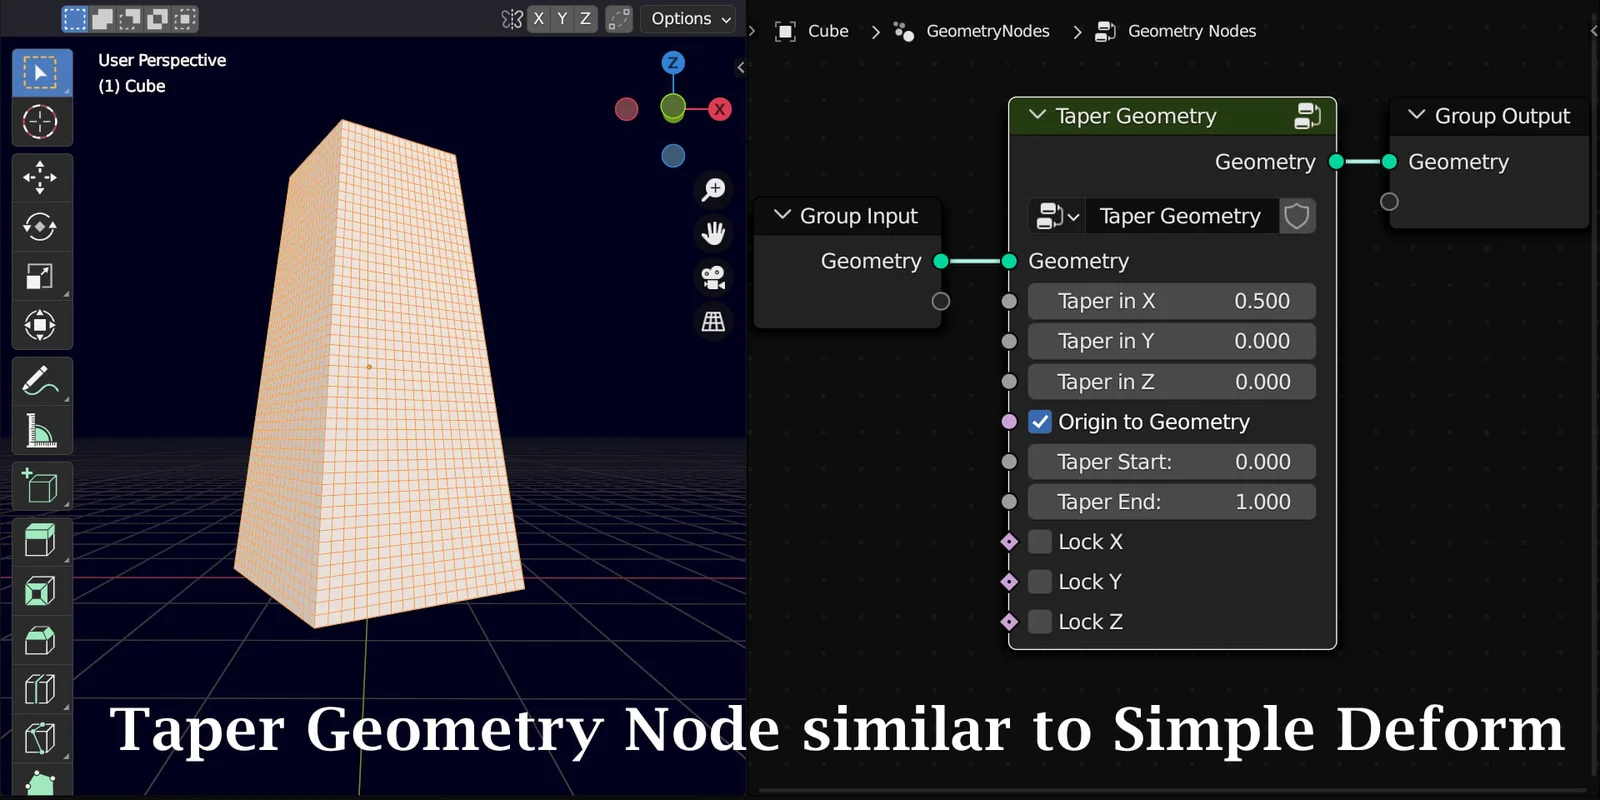The height and width of the screenshot is (800, 1600).
Task: Activate the Move tool
Action: [40, 177]
